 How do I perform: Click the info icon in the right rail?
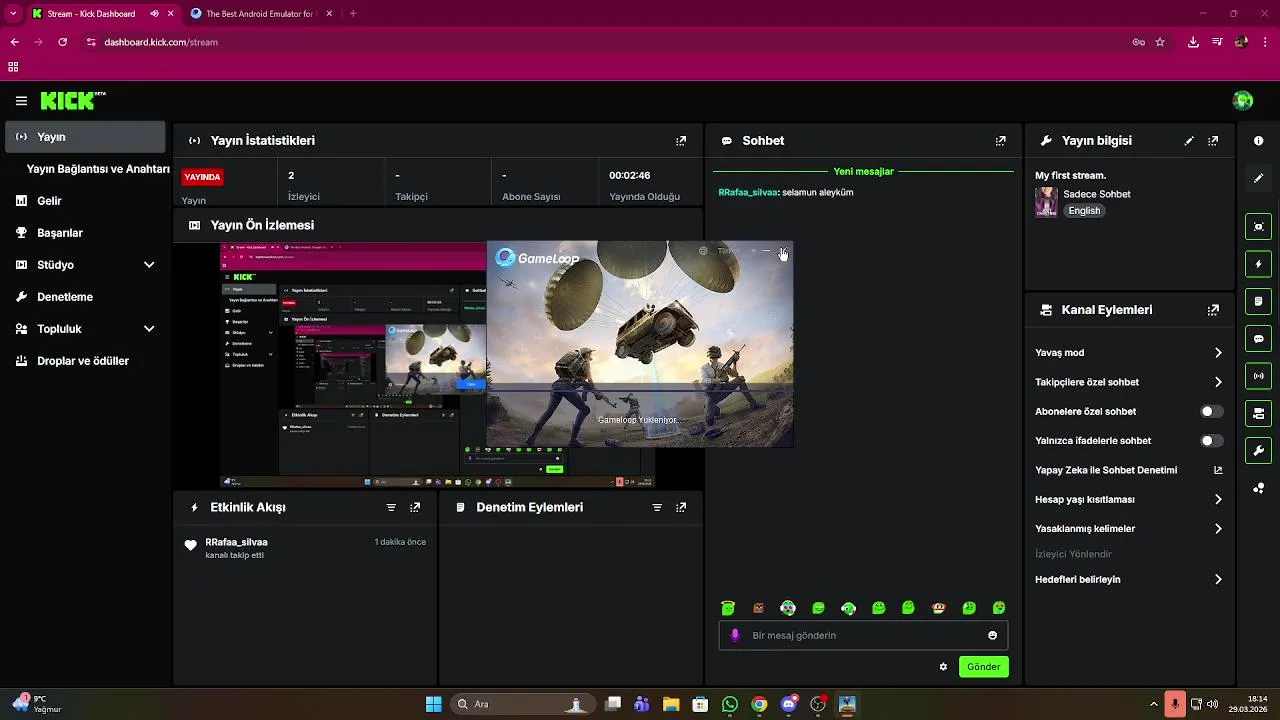tap(1259, 141)
